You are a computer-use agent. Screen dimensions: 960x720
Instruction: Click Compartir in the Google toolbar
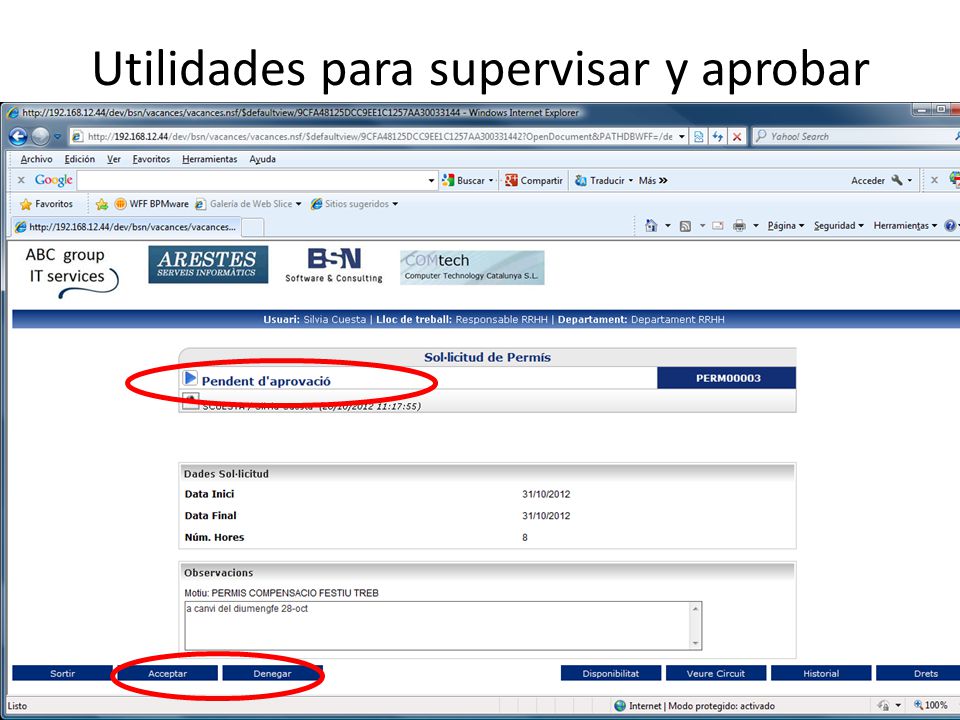[533, 180]
